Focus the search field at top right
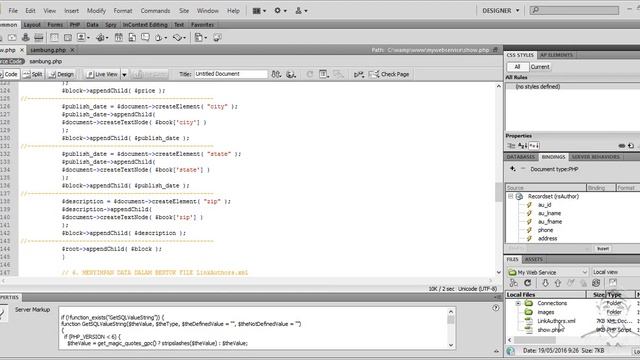 574,10
